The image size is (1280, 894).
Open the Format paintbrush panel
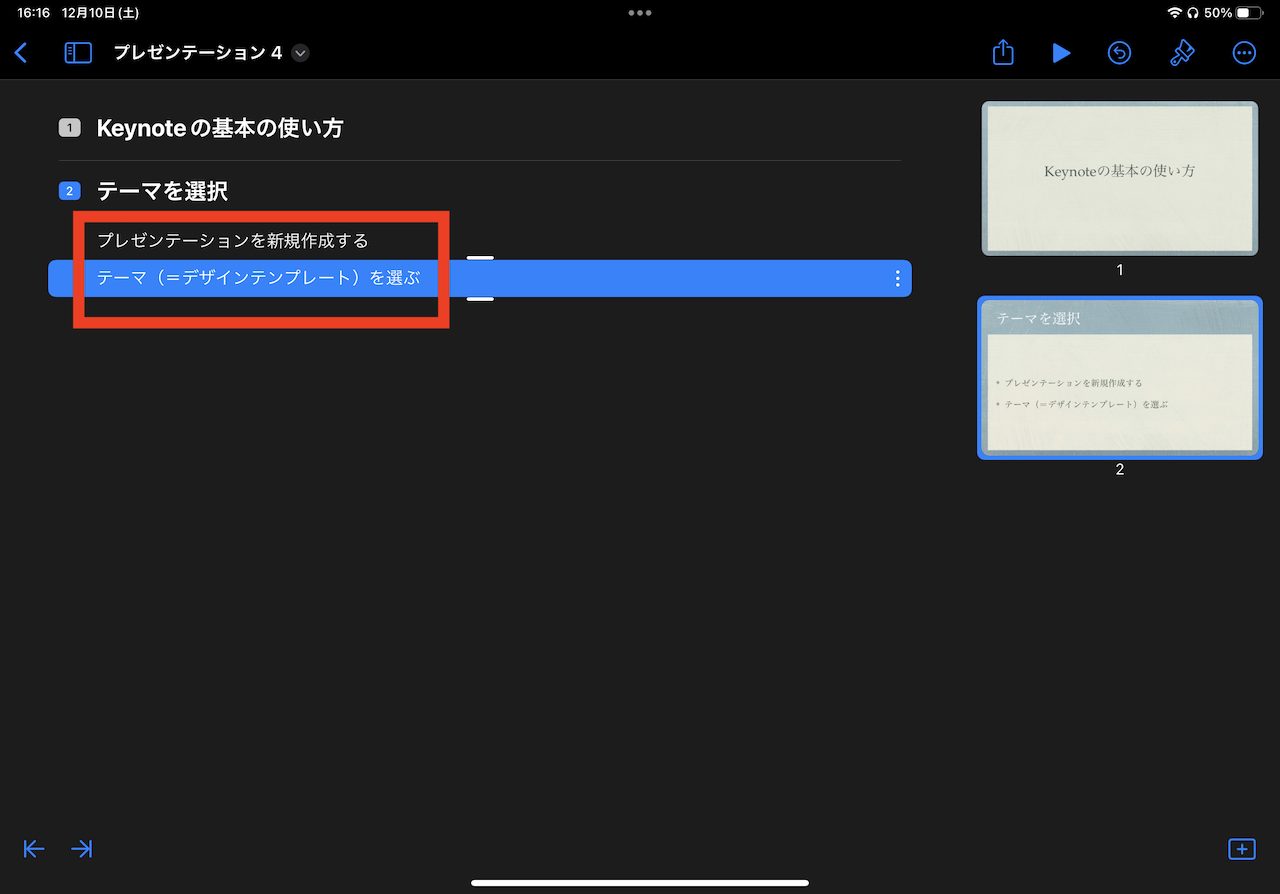click(1182, 53)
